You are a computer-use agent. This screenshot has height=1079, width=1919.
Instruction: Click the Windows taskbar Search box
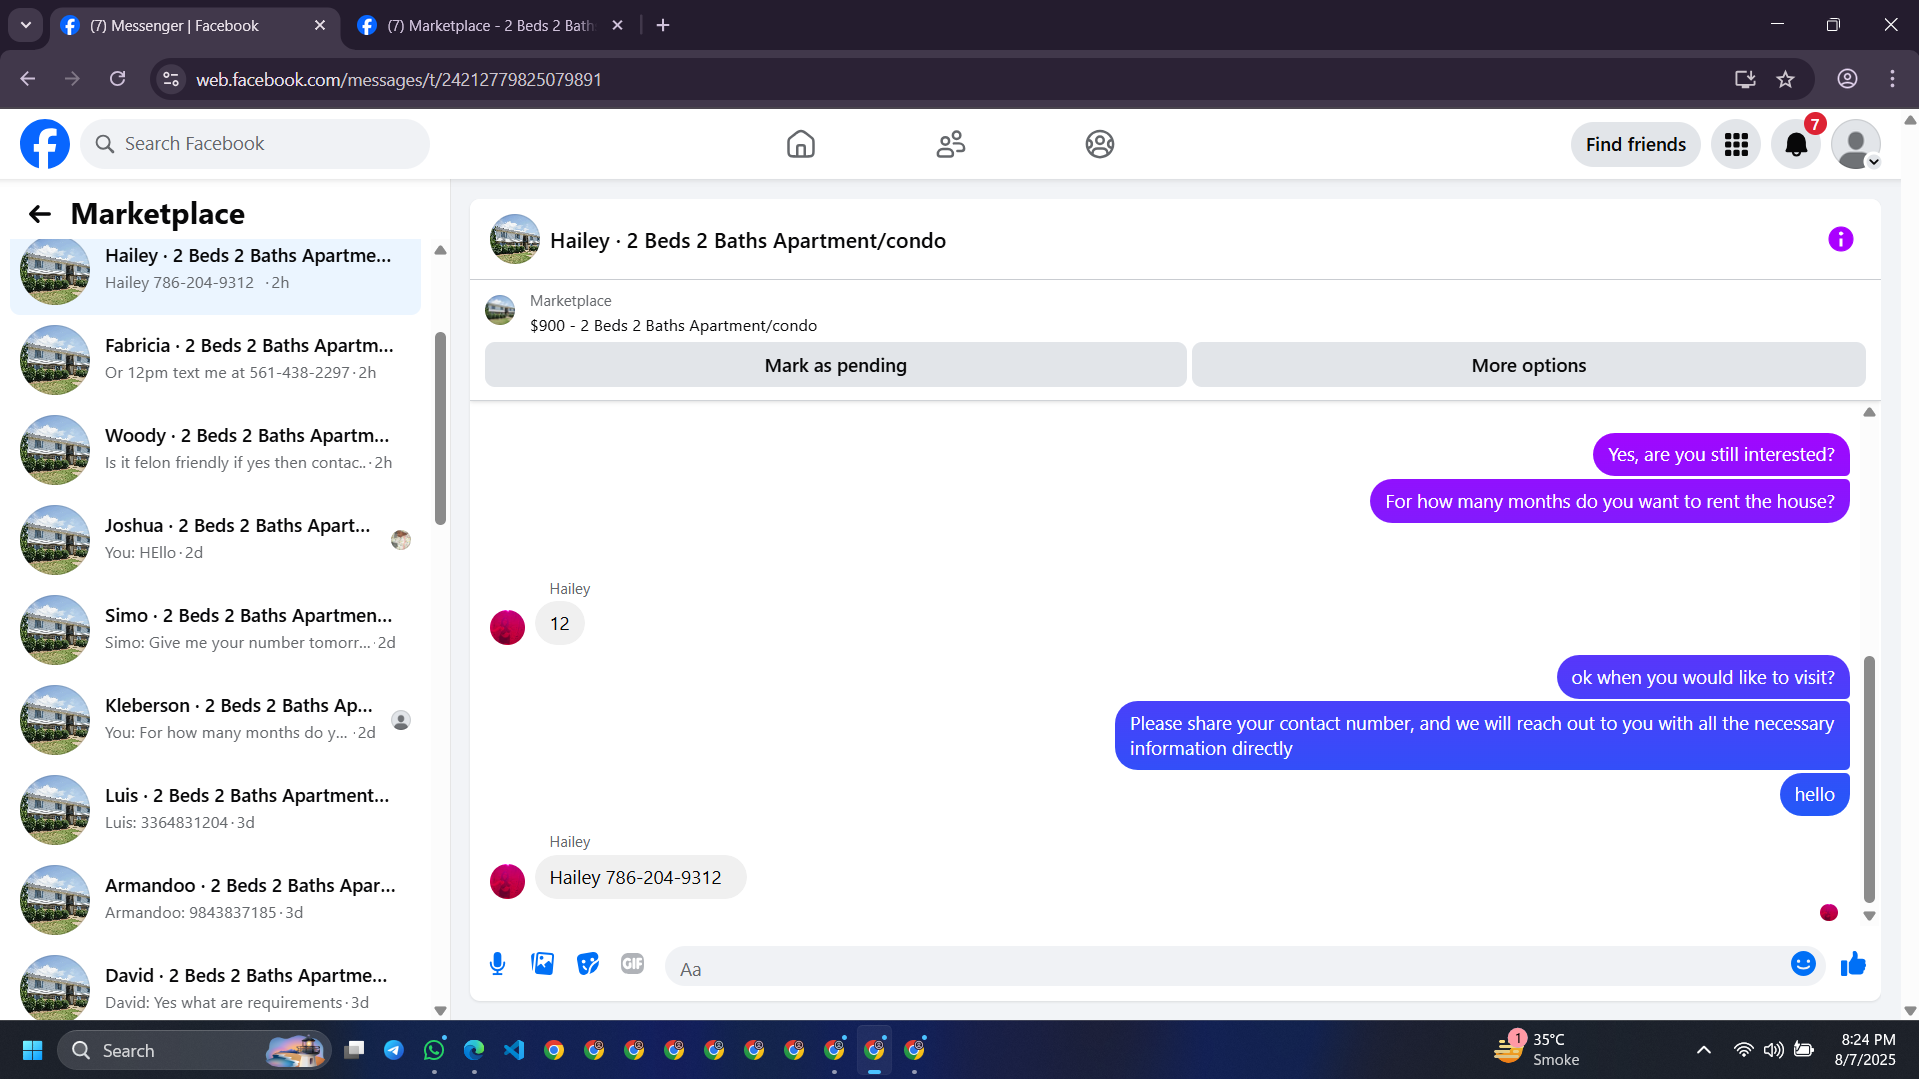(194, 1050)
